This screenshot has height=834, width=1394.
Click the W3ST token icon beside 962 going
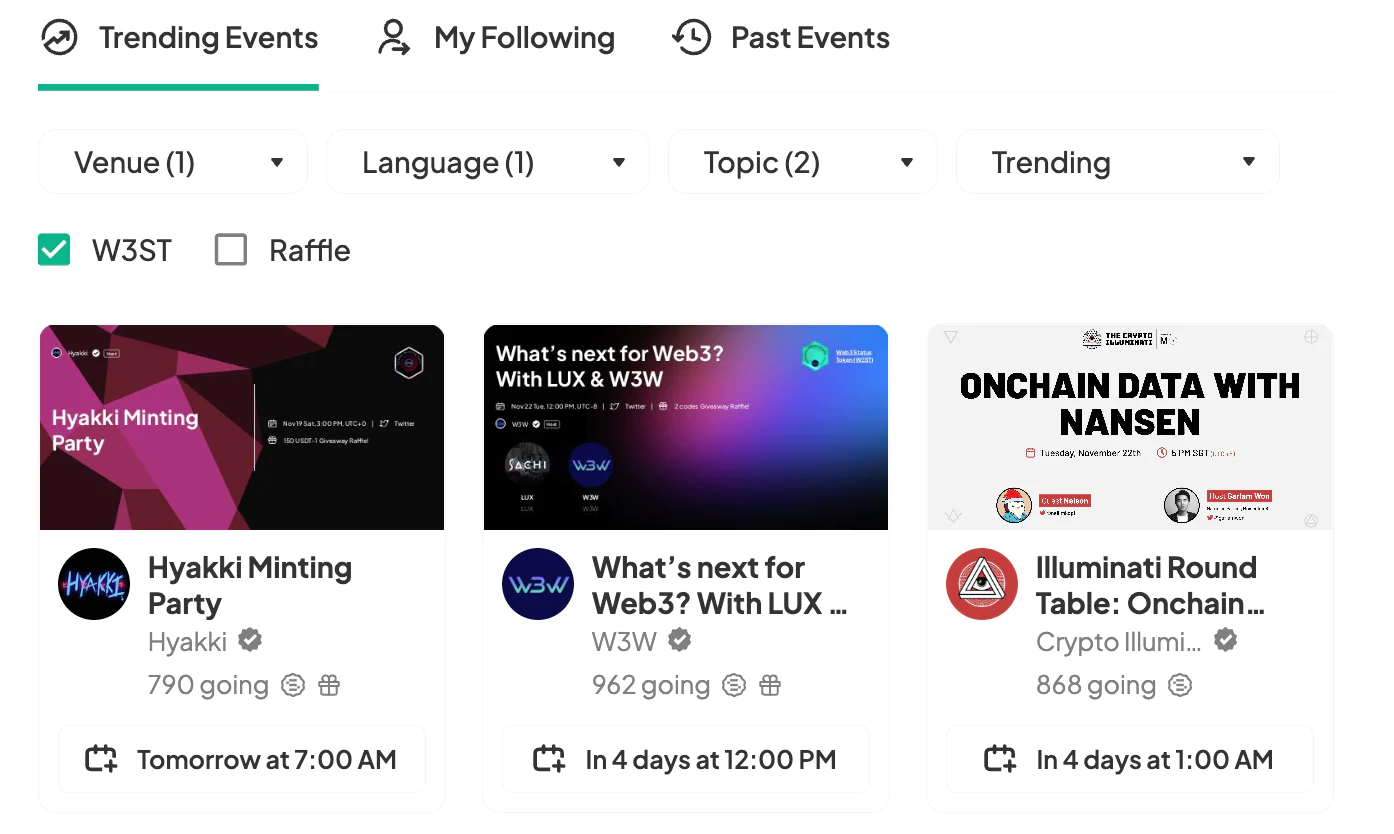click(734, 686)
